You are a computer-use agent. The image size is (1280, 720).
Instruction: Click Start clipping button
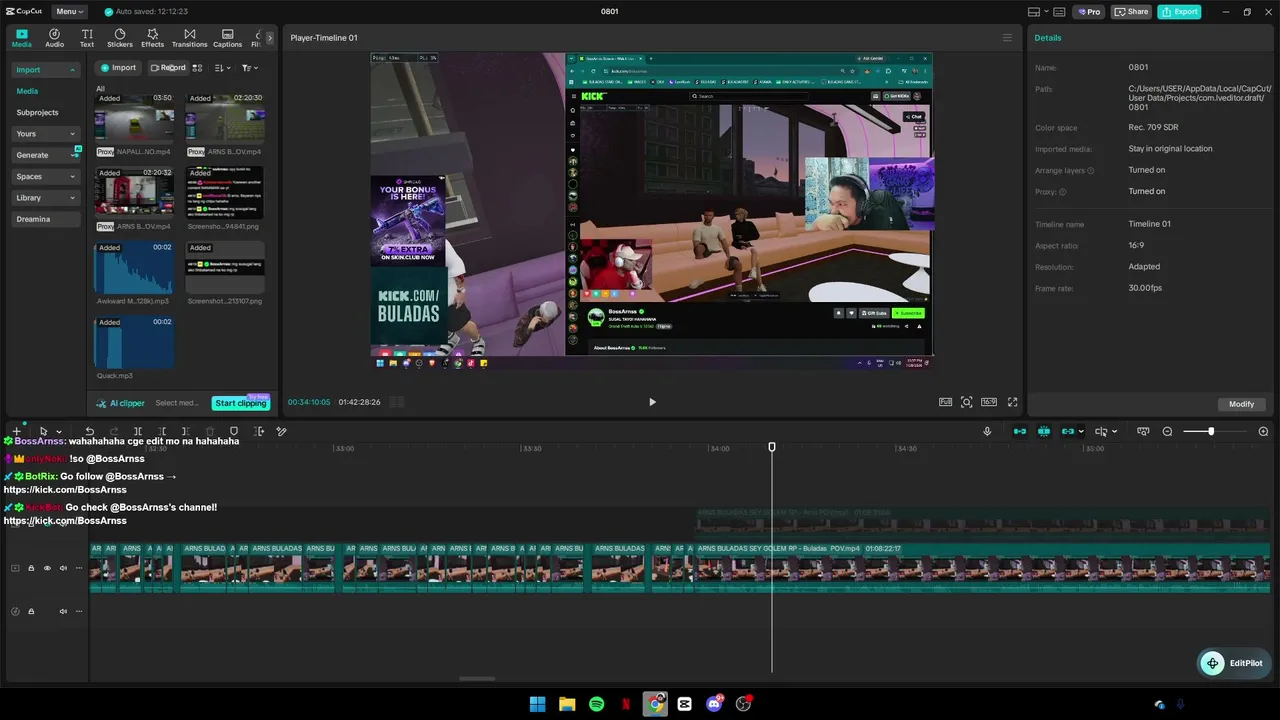[x=241, y=403]
